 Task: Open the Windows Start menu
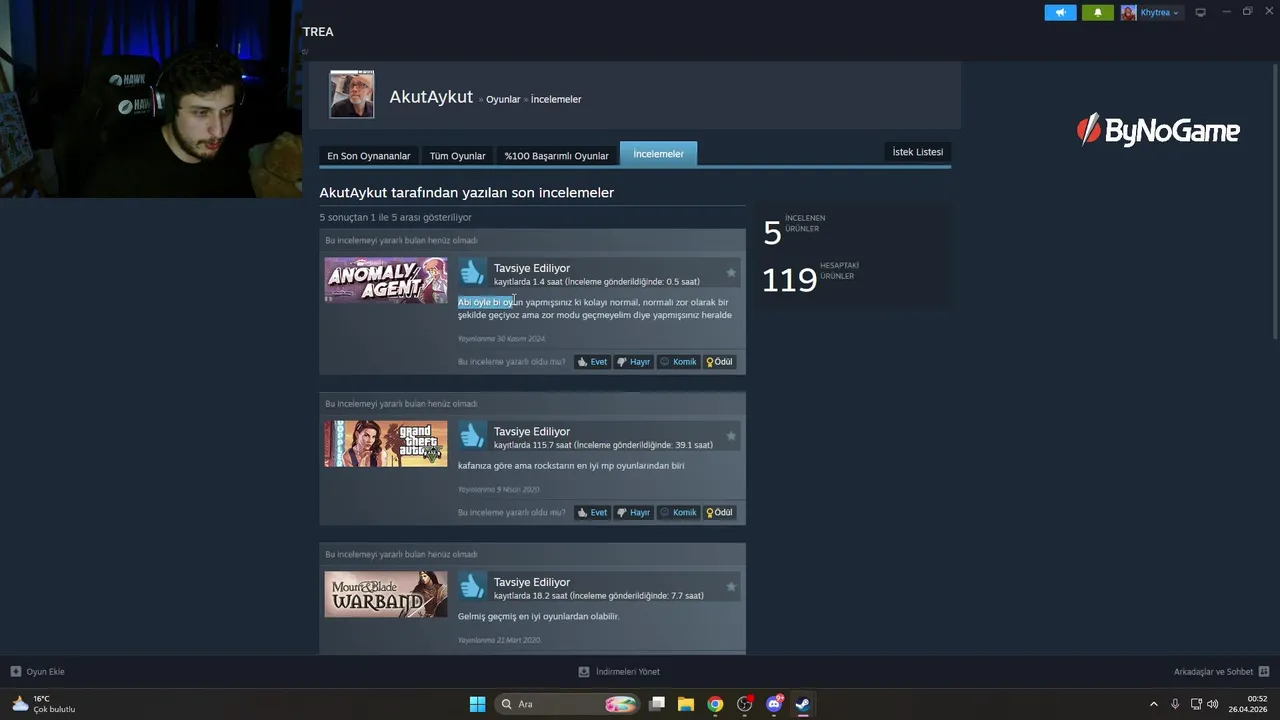[x=477, y=704]
